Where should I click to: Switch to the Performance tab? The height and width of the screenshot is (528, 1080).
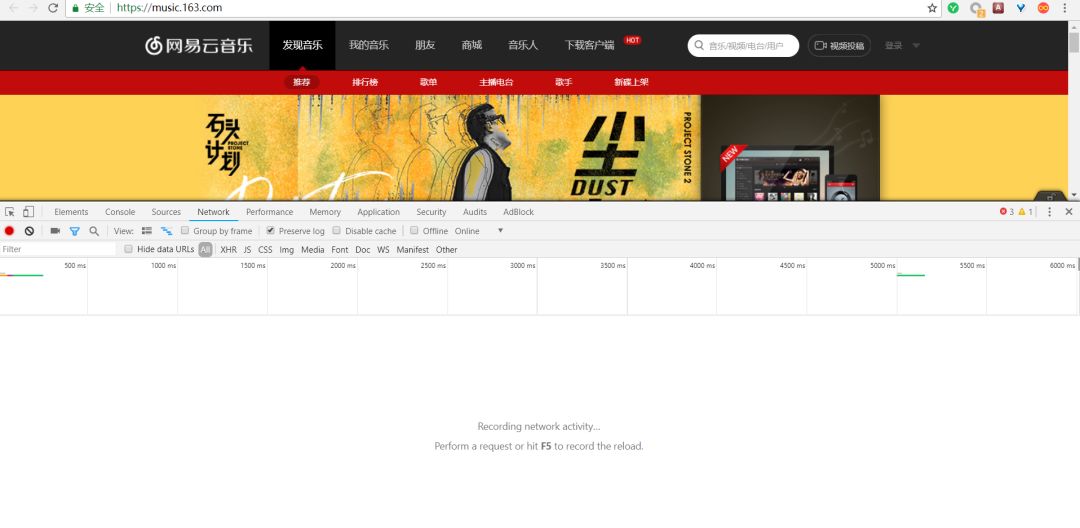[269, 212]
